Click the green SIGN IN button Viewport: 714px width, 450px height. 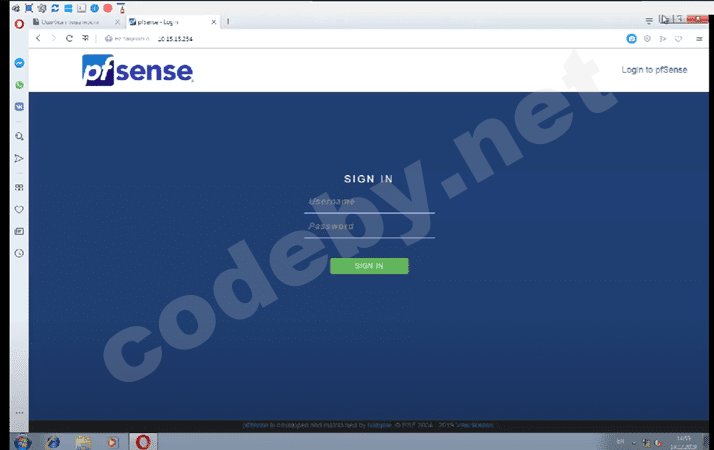coord(369,266)
